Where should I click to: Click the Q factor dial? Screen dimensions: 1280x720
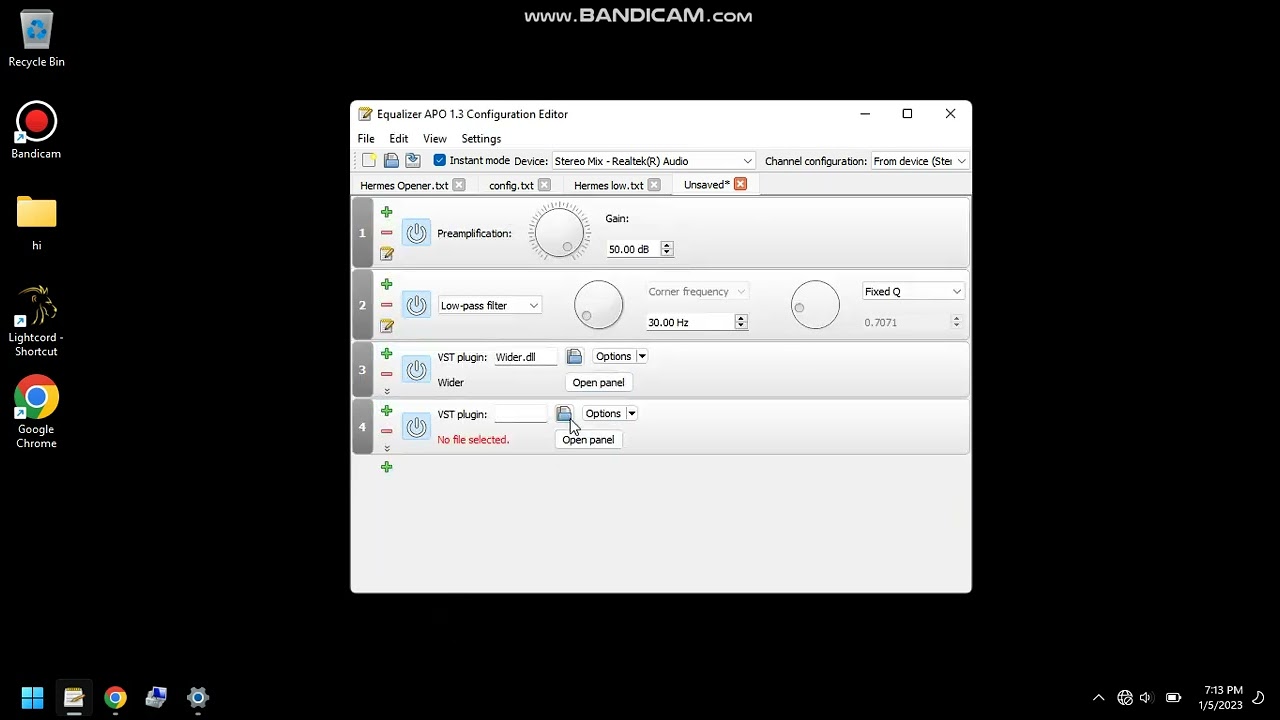(815, 305)
